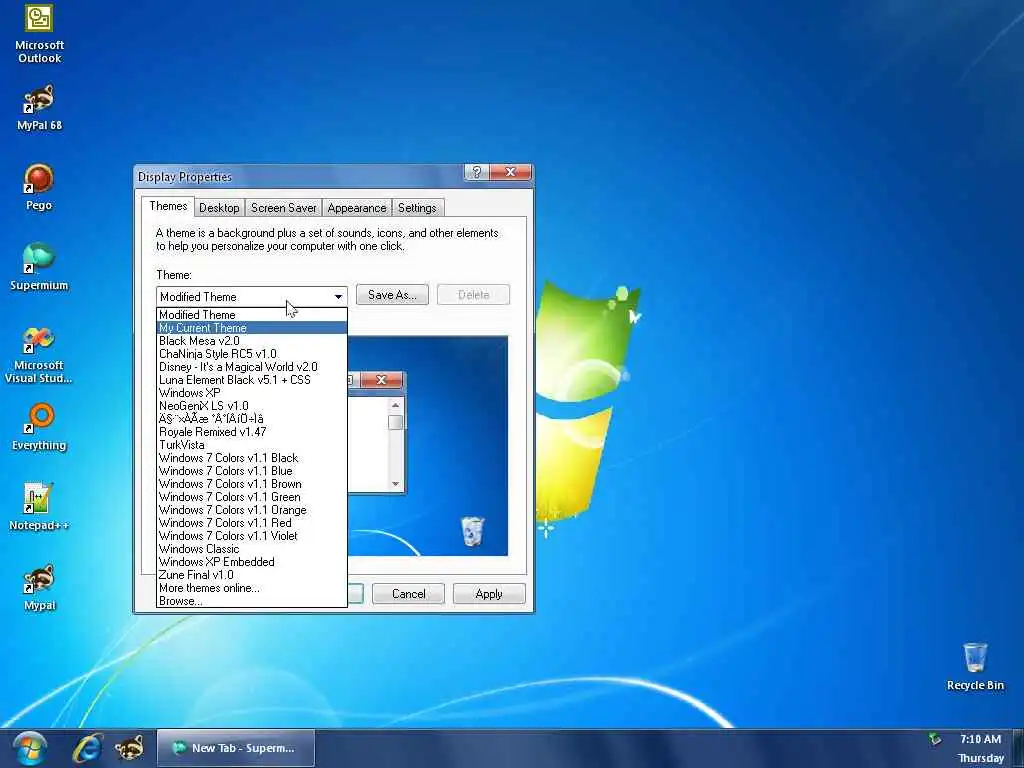Click the help question mark button in Display Properties
Screen dimensions: 1024x768
(476, 172)
